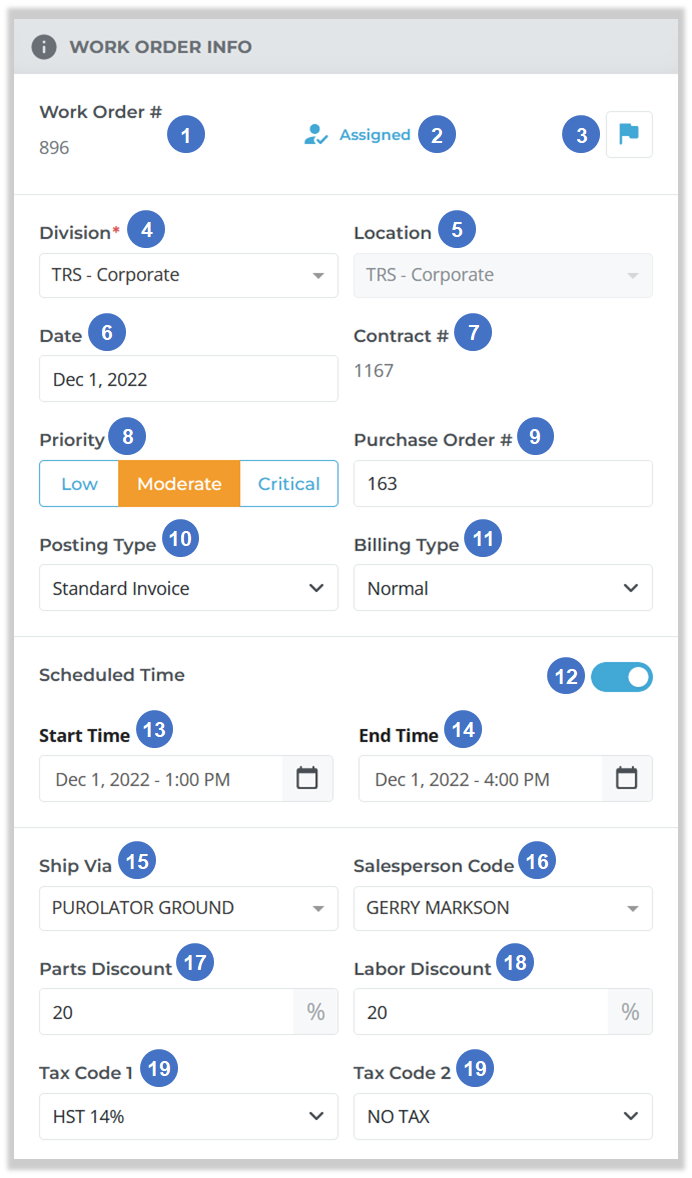Select the Moderate priority option

179,483
